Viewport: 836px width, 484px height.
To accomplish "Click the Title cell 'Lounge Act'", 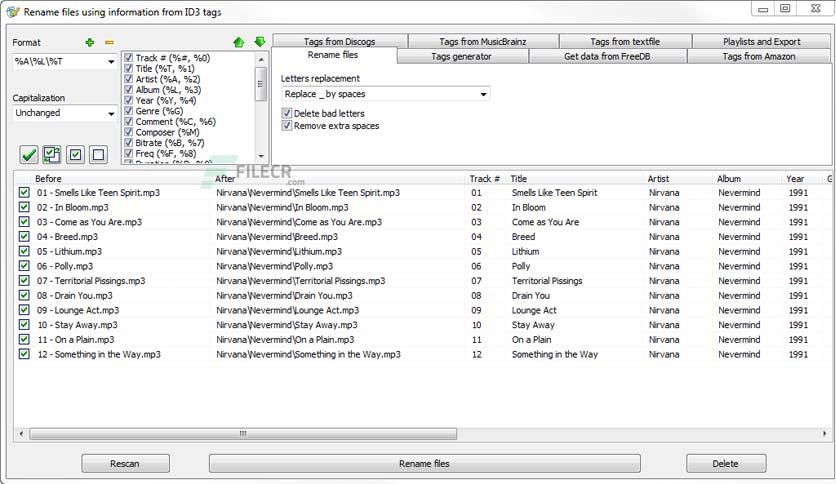I will (534, 310).
